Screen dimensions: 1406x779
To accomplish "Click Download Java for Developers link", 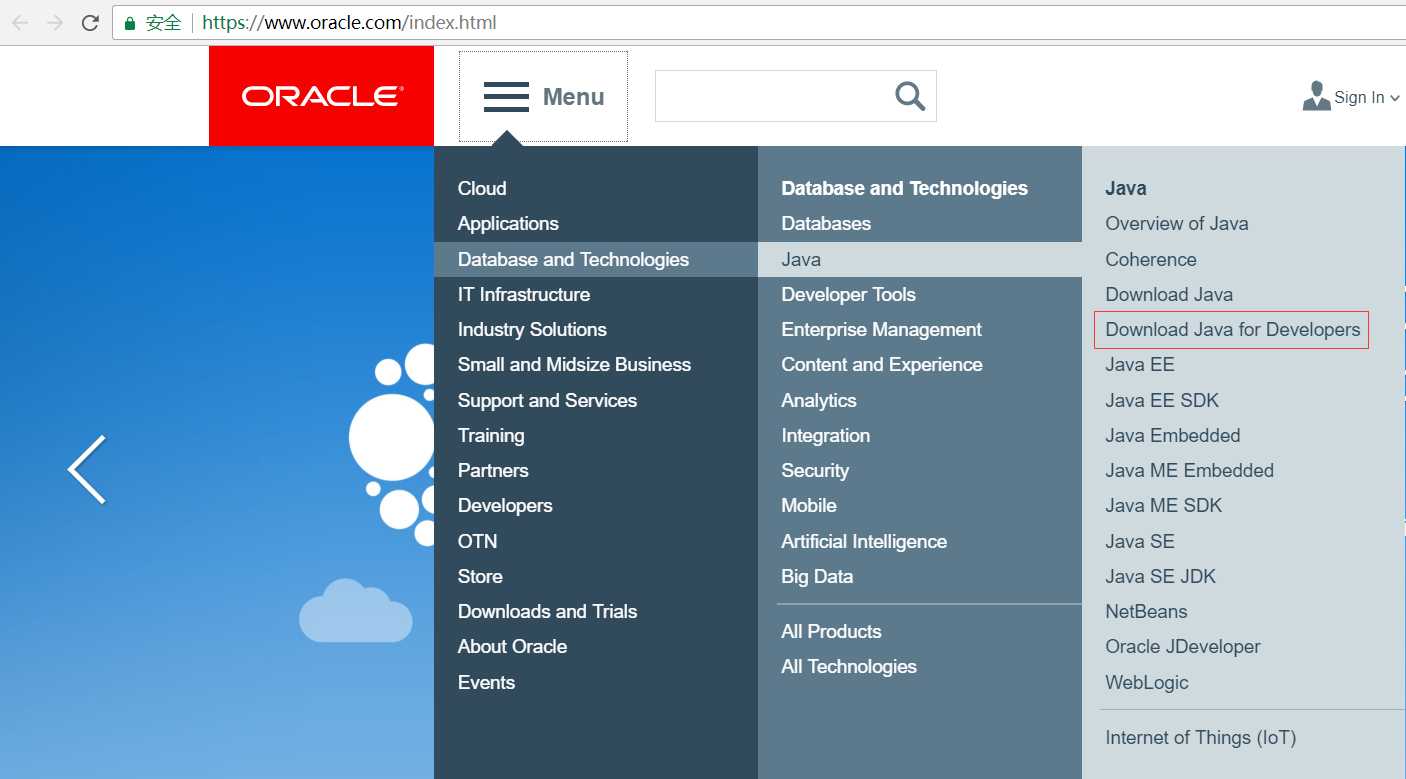I will tap(1232, 329).
